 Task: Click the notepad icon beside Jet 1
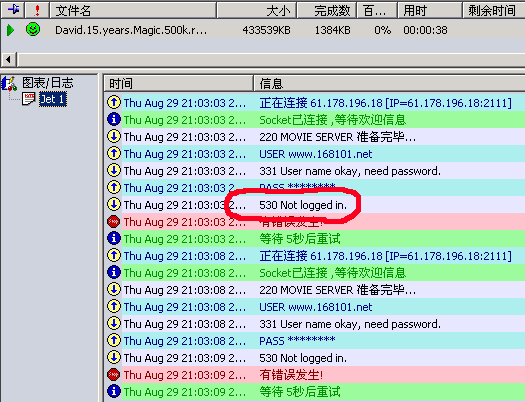(28, 99)
